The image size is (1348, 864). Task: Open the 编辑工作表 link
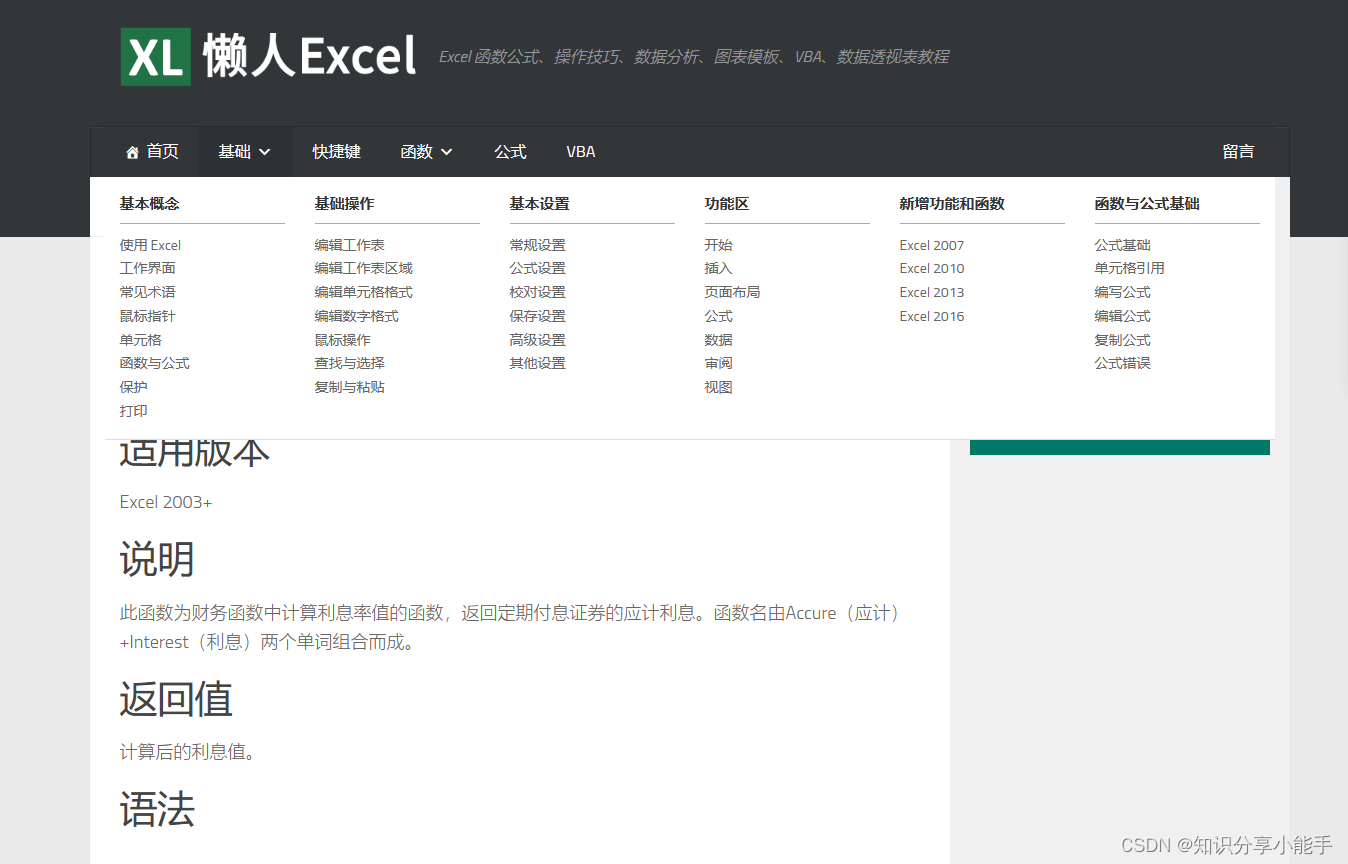[350, 245]
